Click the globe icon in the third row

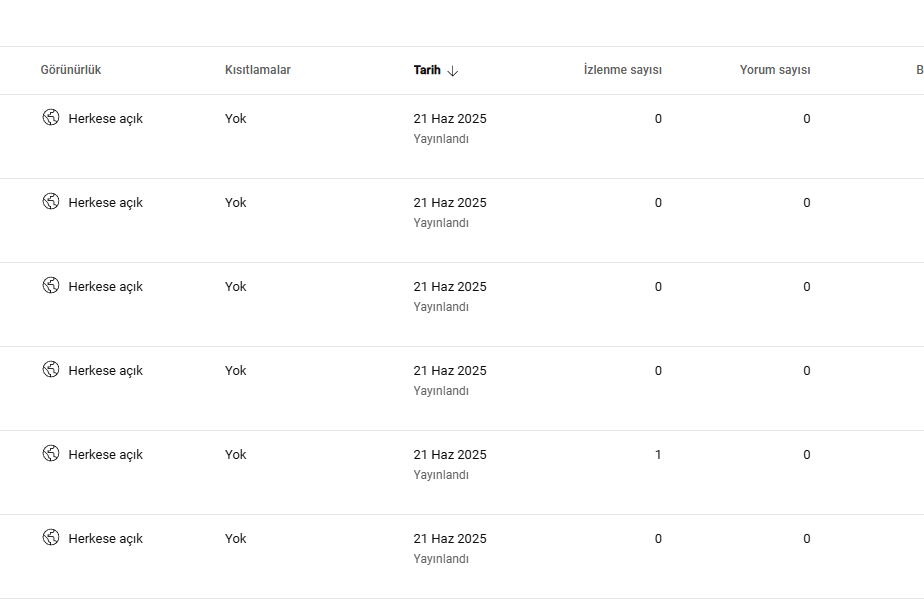[x=51, y=285]
